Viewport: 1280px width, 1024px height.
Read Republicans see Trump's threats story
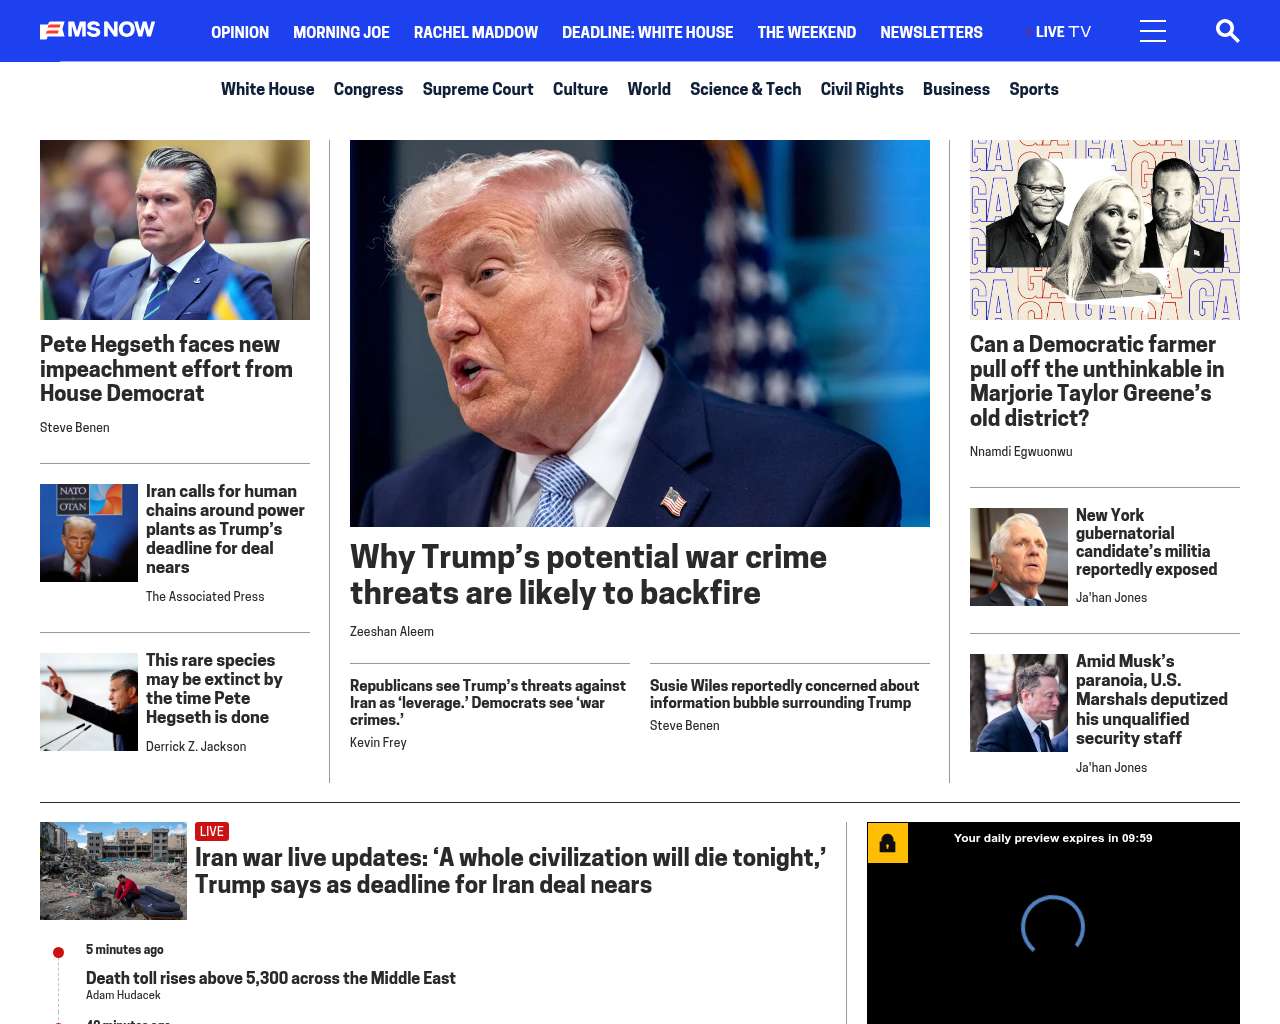point(488,702)
